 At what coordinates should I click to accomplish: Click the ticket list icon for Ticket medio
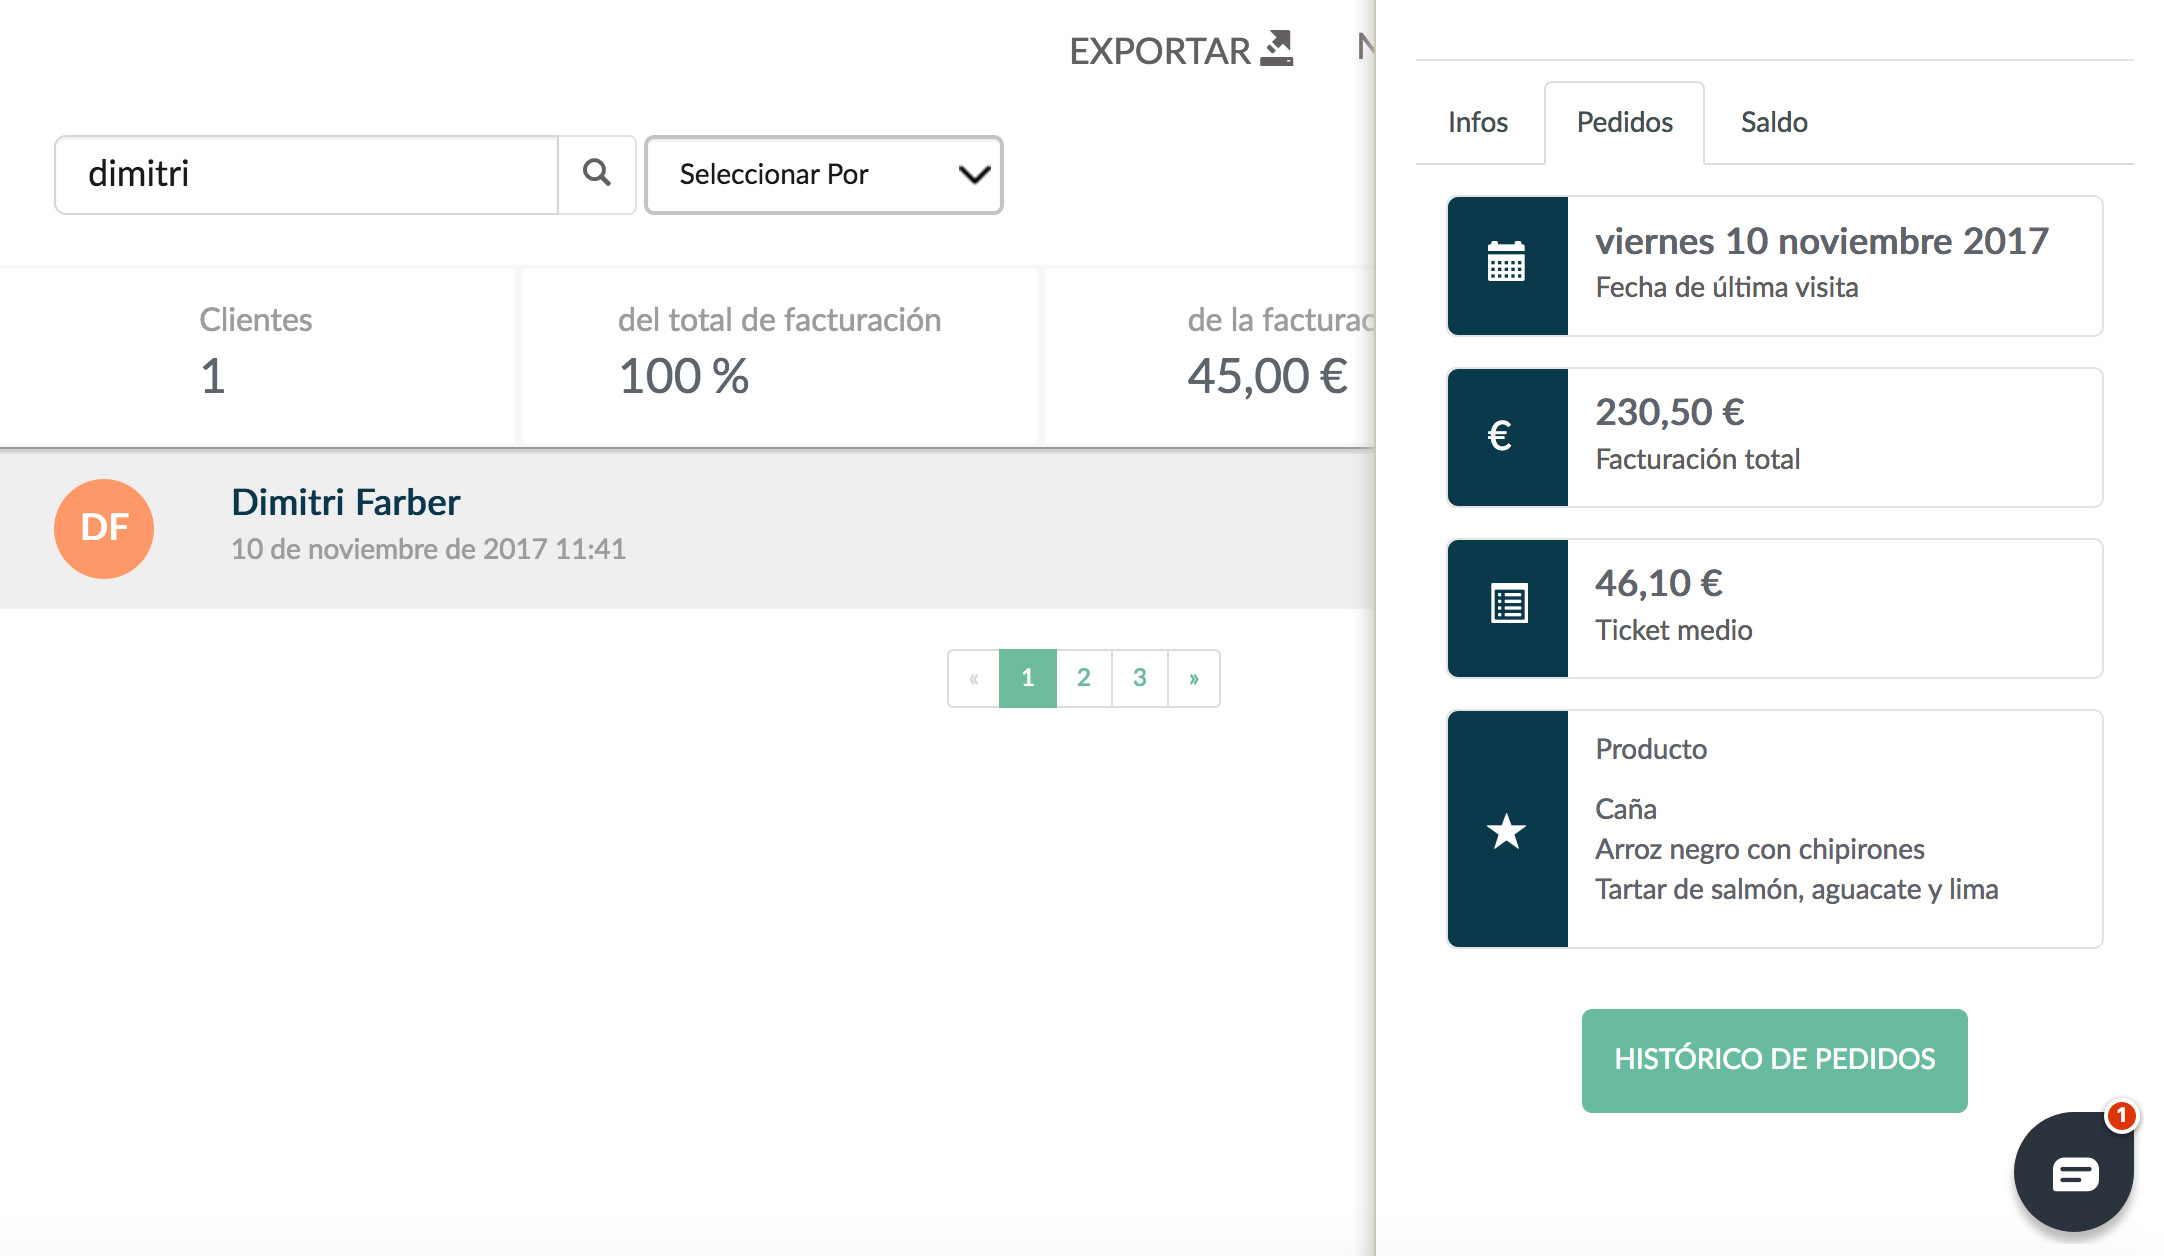tap(1509, 604)
